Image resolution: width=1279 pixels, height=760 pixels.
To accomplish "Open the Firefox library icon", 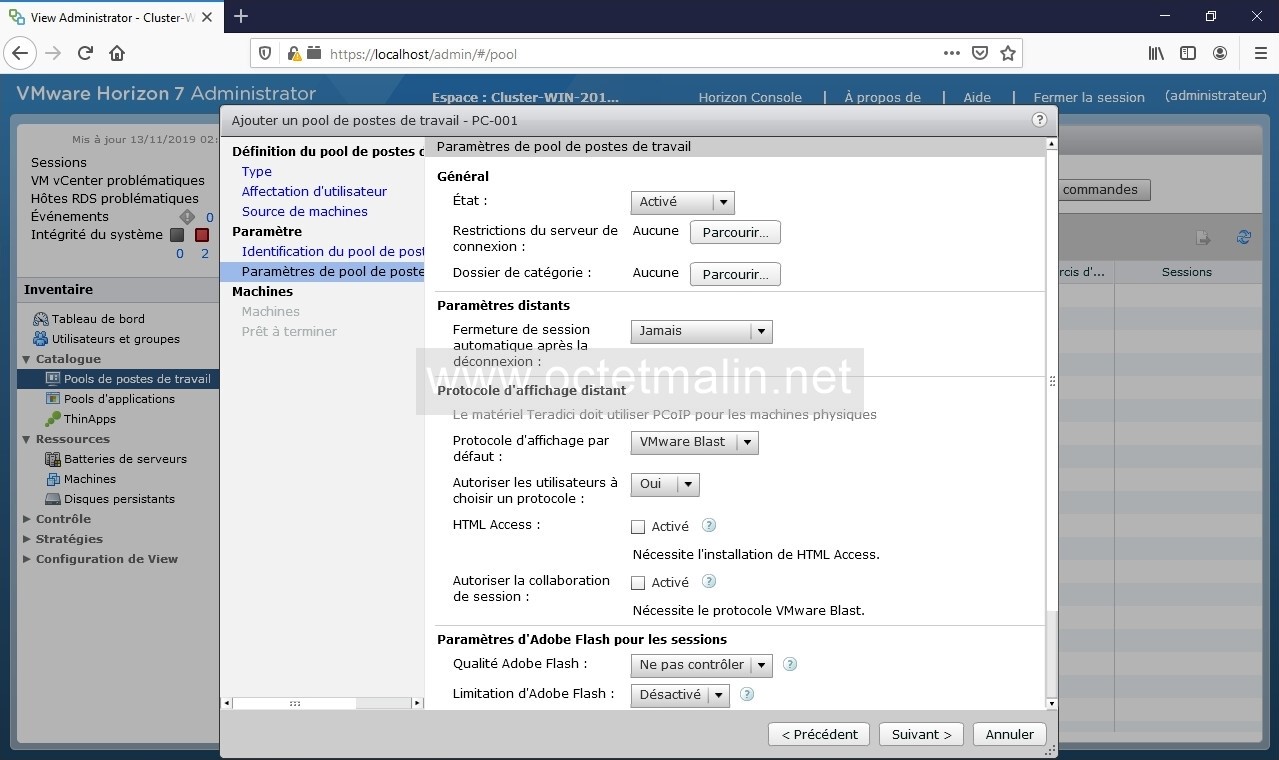I will coord(1156,53).
